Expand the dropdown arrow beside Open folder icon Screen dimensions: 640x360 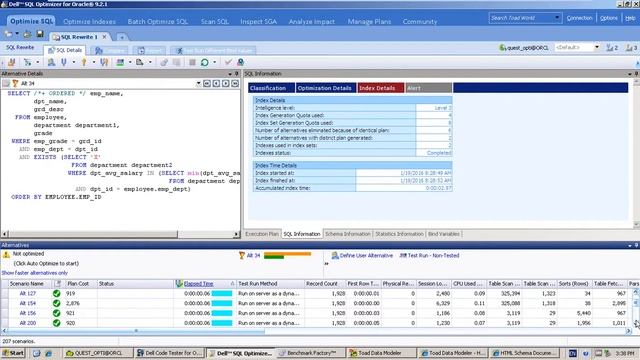click(17, 34)
